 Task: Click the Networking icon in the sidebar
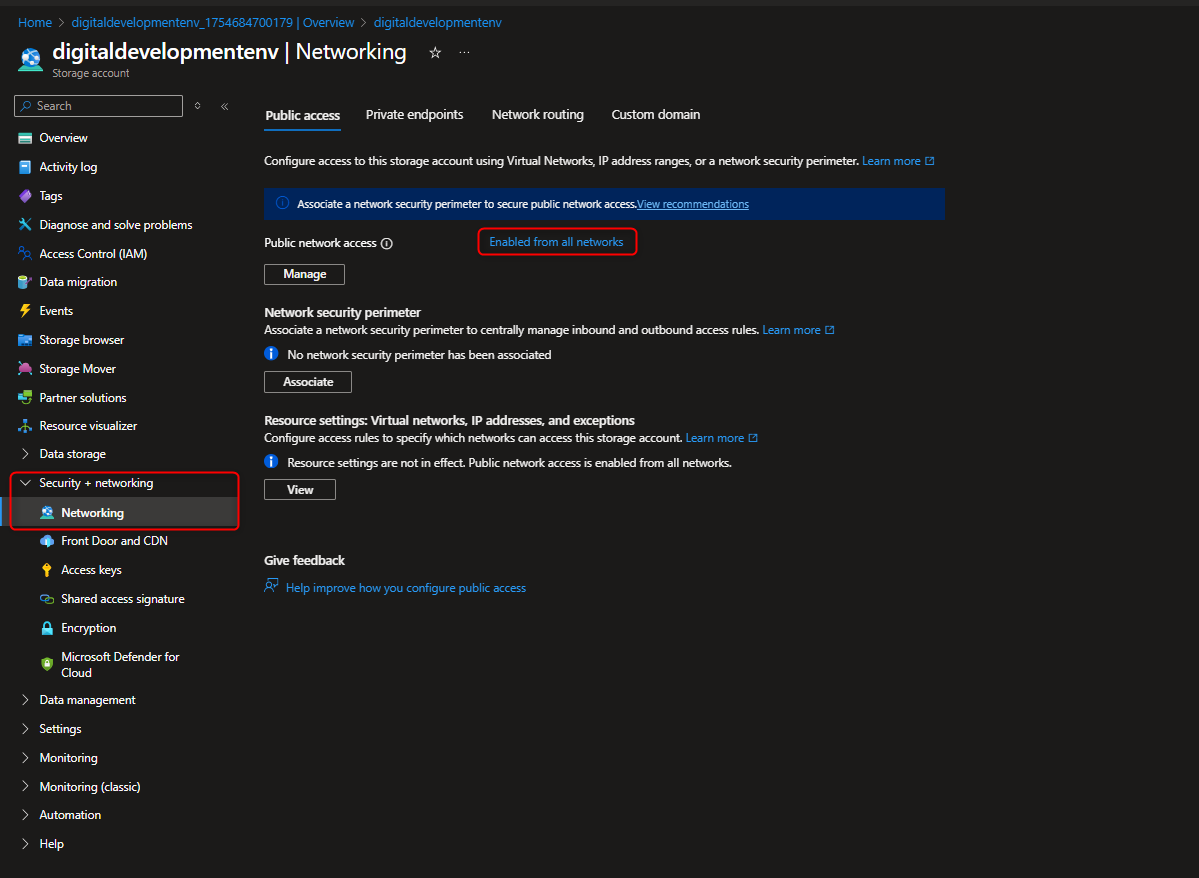[x=47, y=511]
